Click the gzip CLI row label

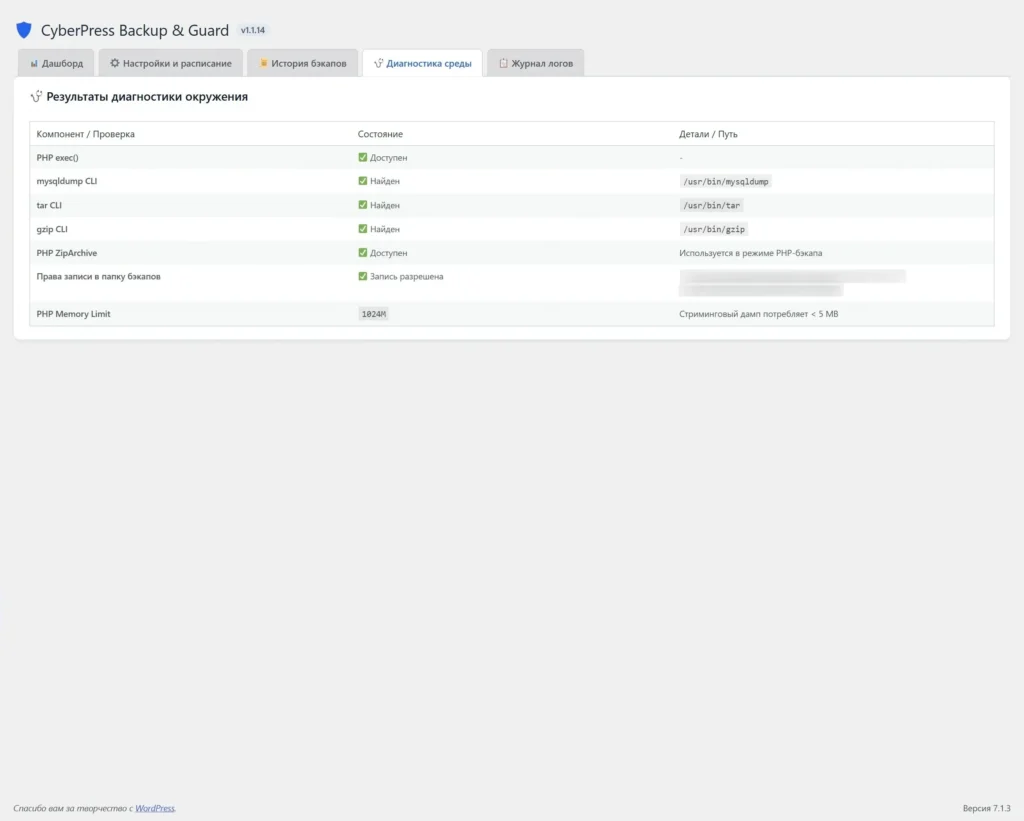tap(52, 229)
